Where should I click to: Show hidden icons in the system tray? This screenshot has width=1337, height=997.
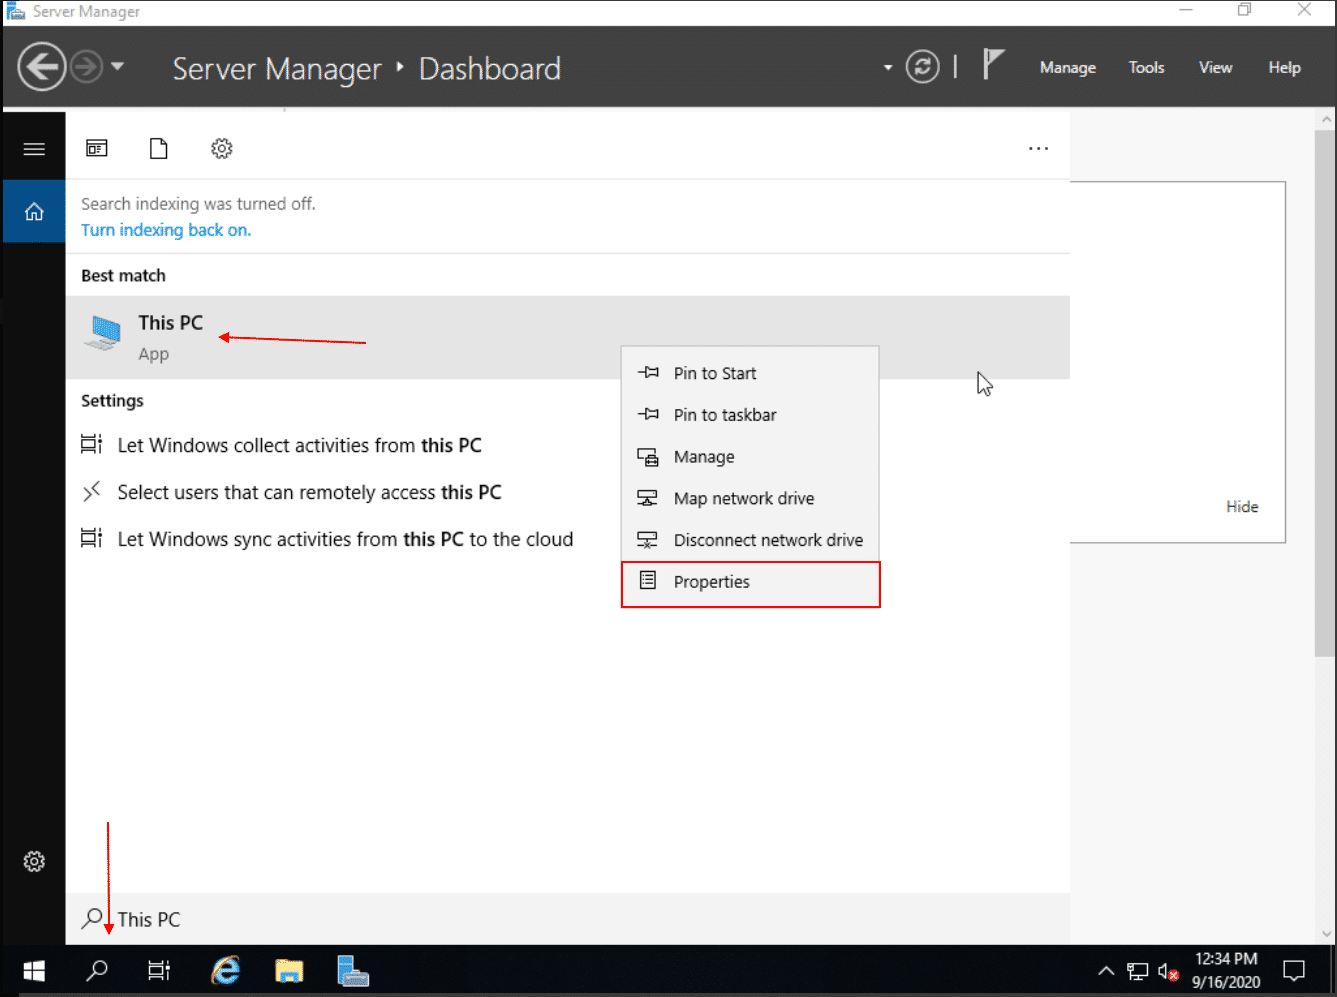click(x=1106, y=970)
